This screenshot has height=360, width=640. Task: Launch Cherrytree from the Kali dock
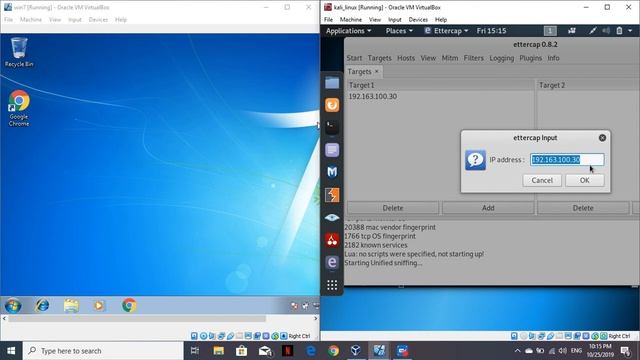coord(332,240)
